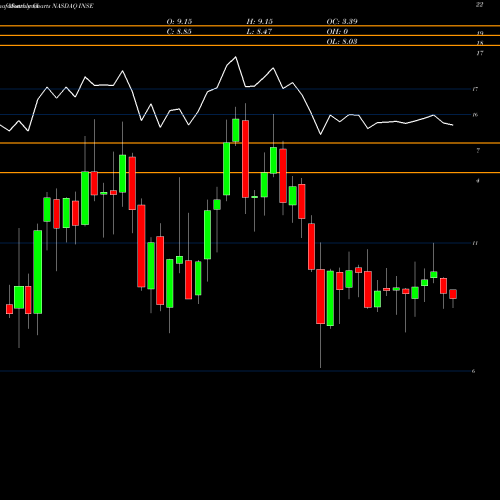This screenshot has width=500, height=500.
Task: Click the 11 price axis label
Action: (x=475, y=243)
